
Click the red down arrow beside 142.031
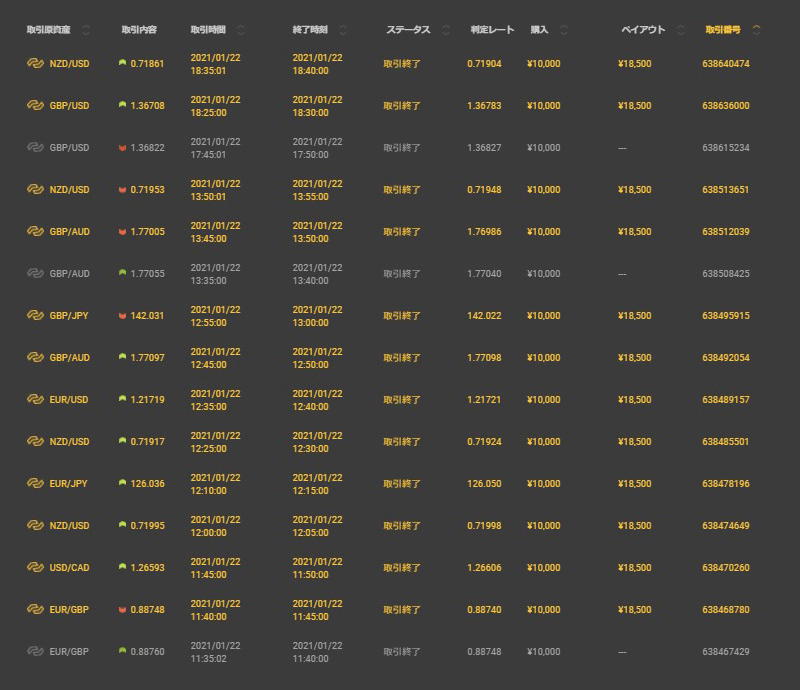[x=122, y=315]
